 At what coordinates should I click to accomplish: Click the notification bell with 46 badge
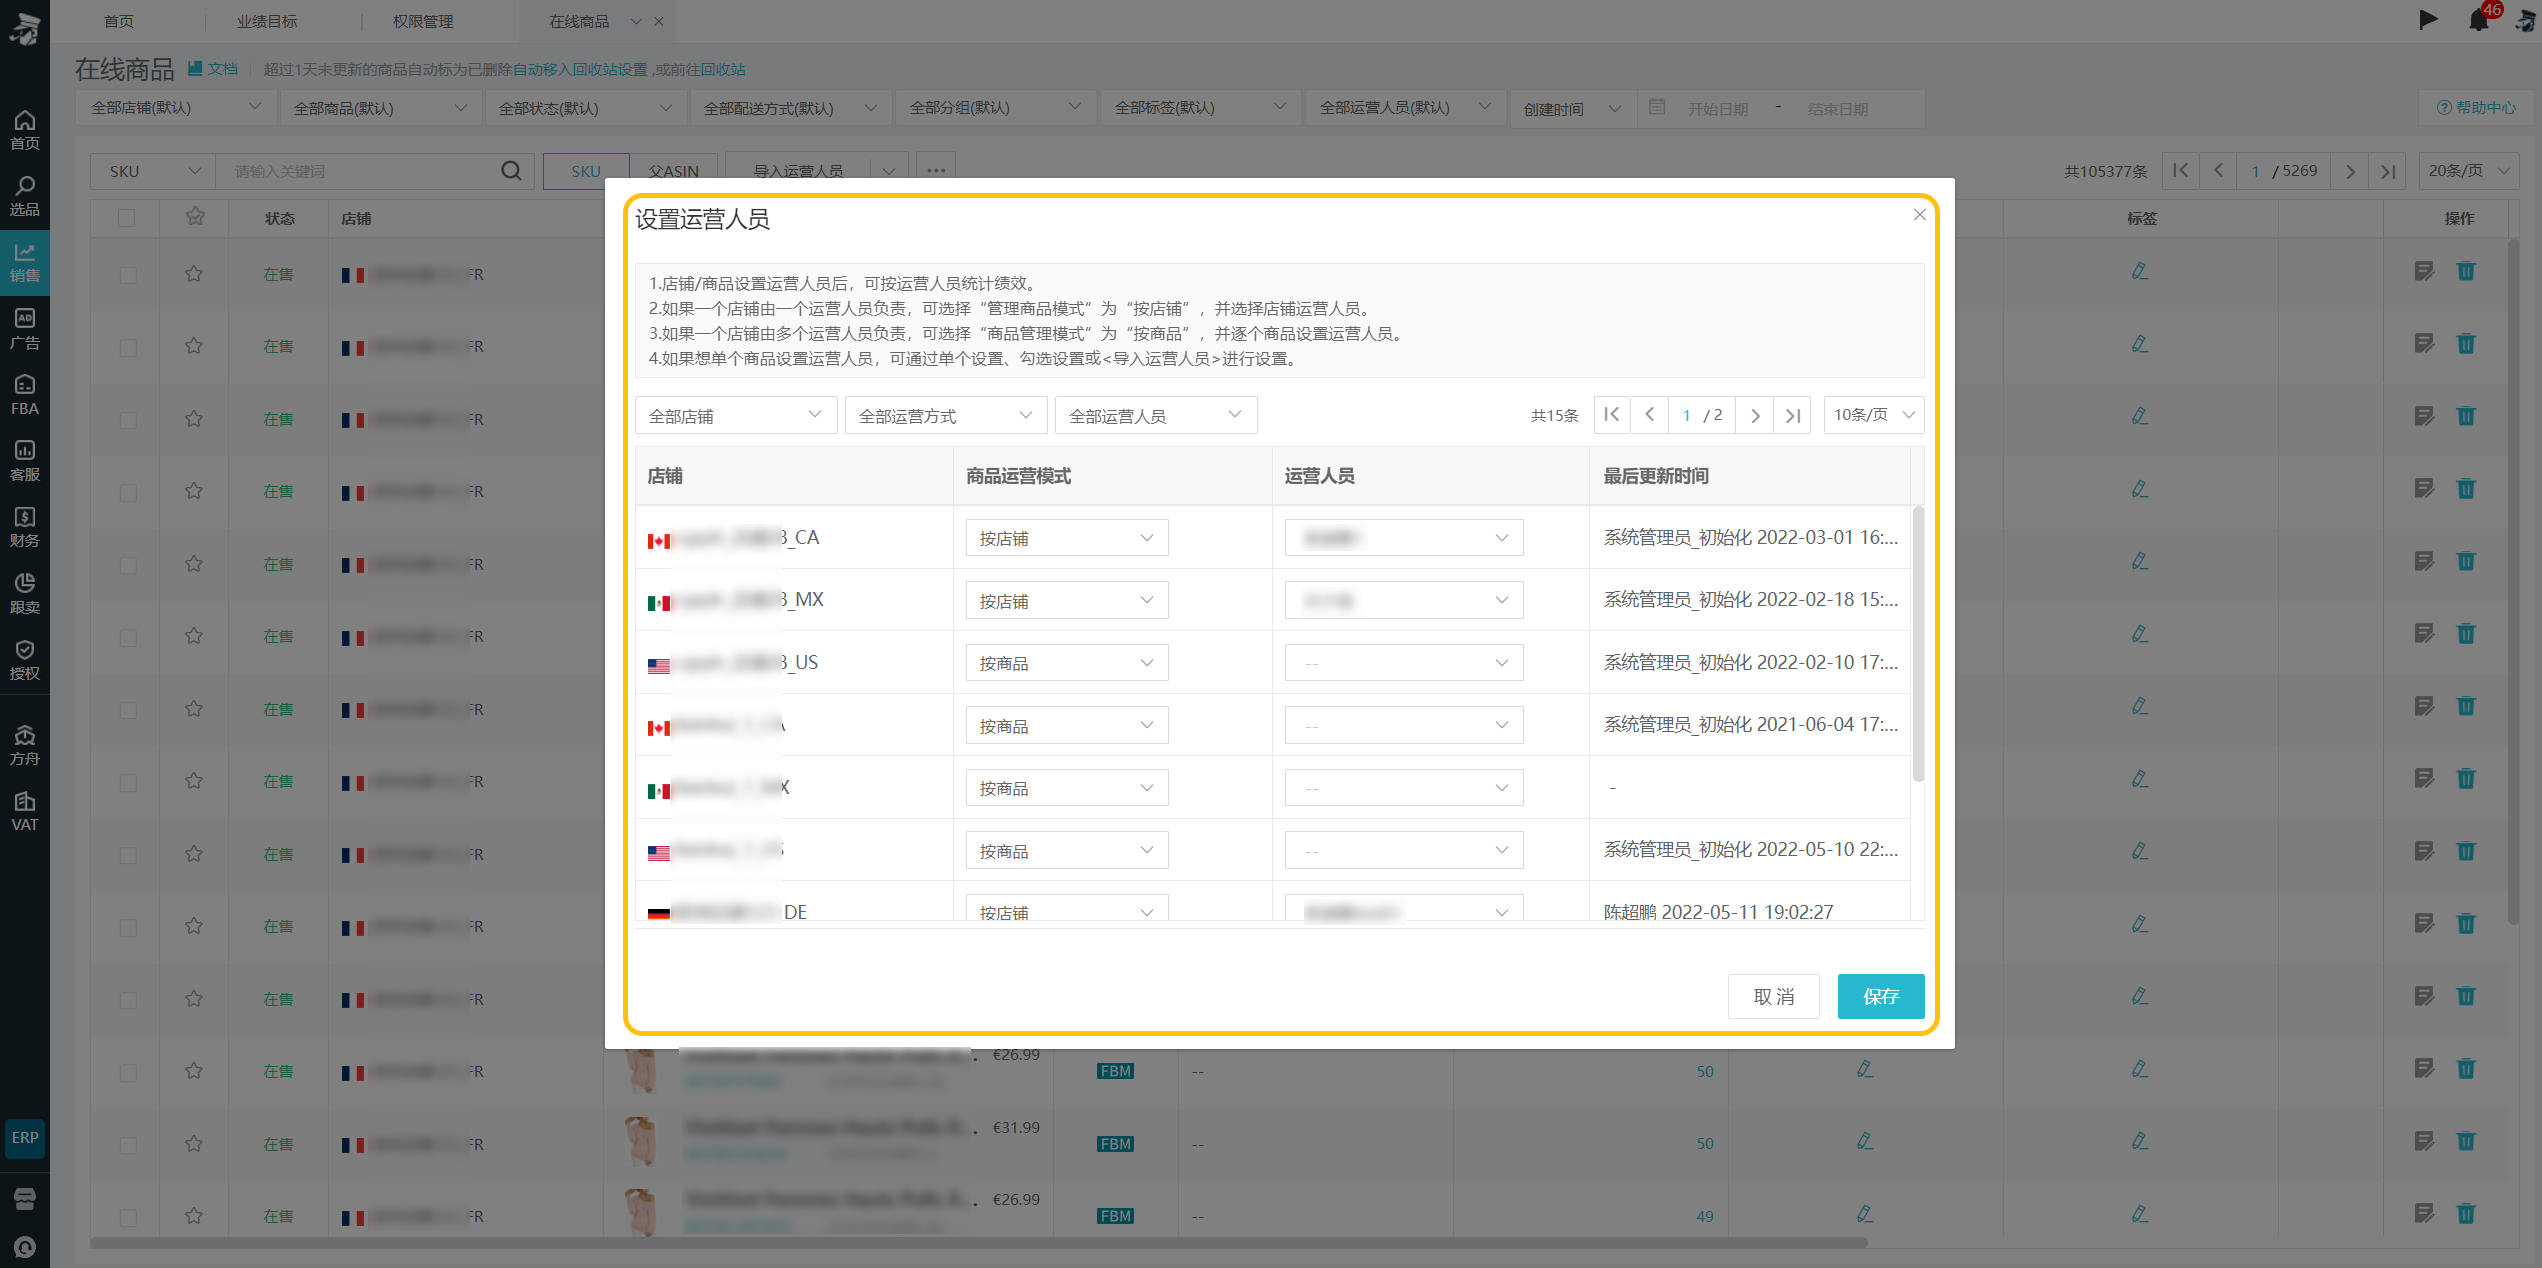[x=2479, y=20]
